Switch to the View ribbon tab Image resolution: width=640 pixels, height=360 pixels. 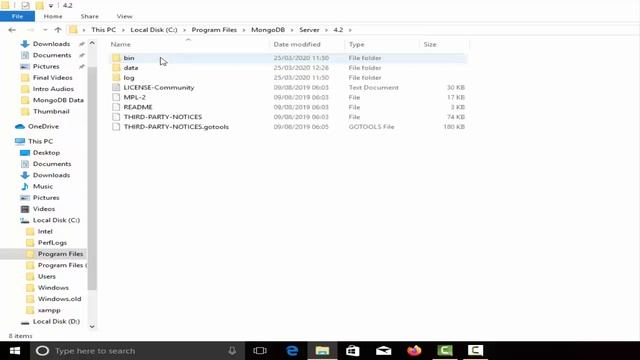tap(124, 16)
